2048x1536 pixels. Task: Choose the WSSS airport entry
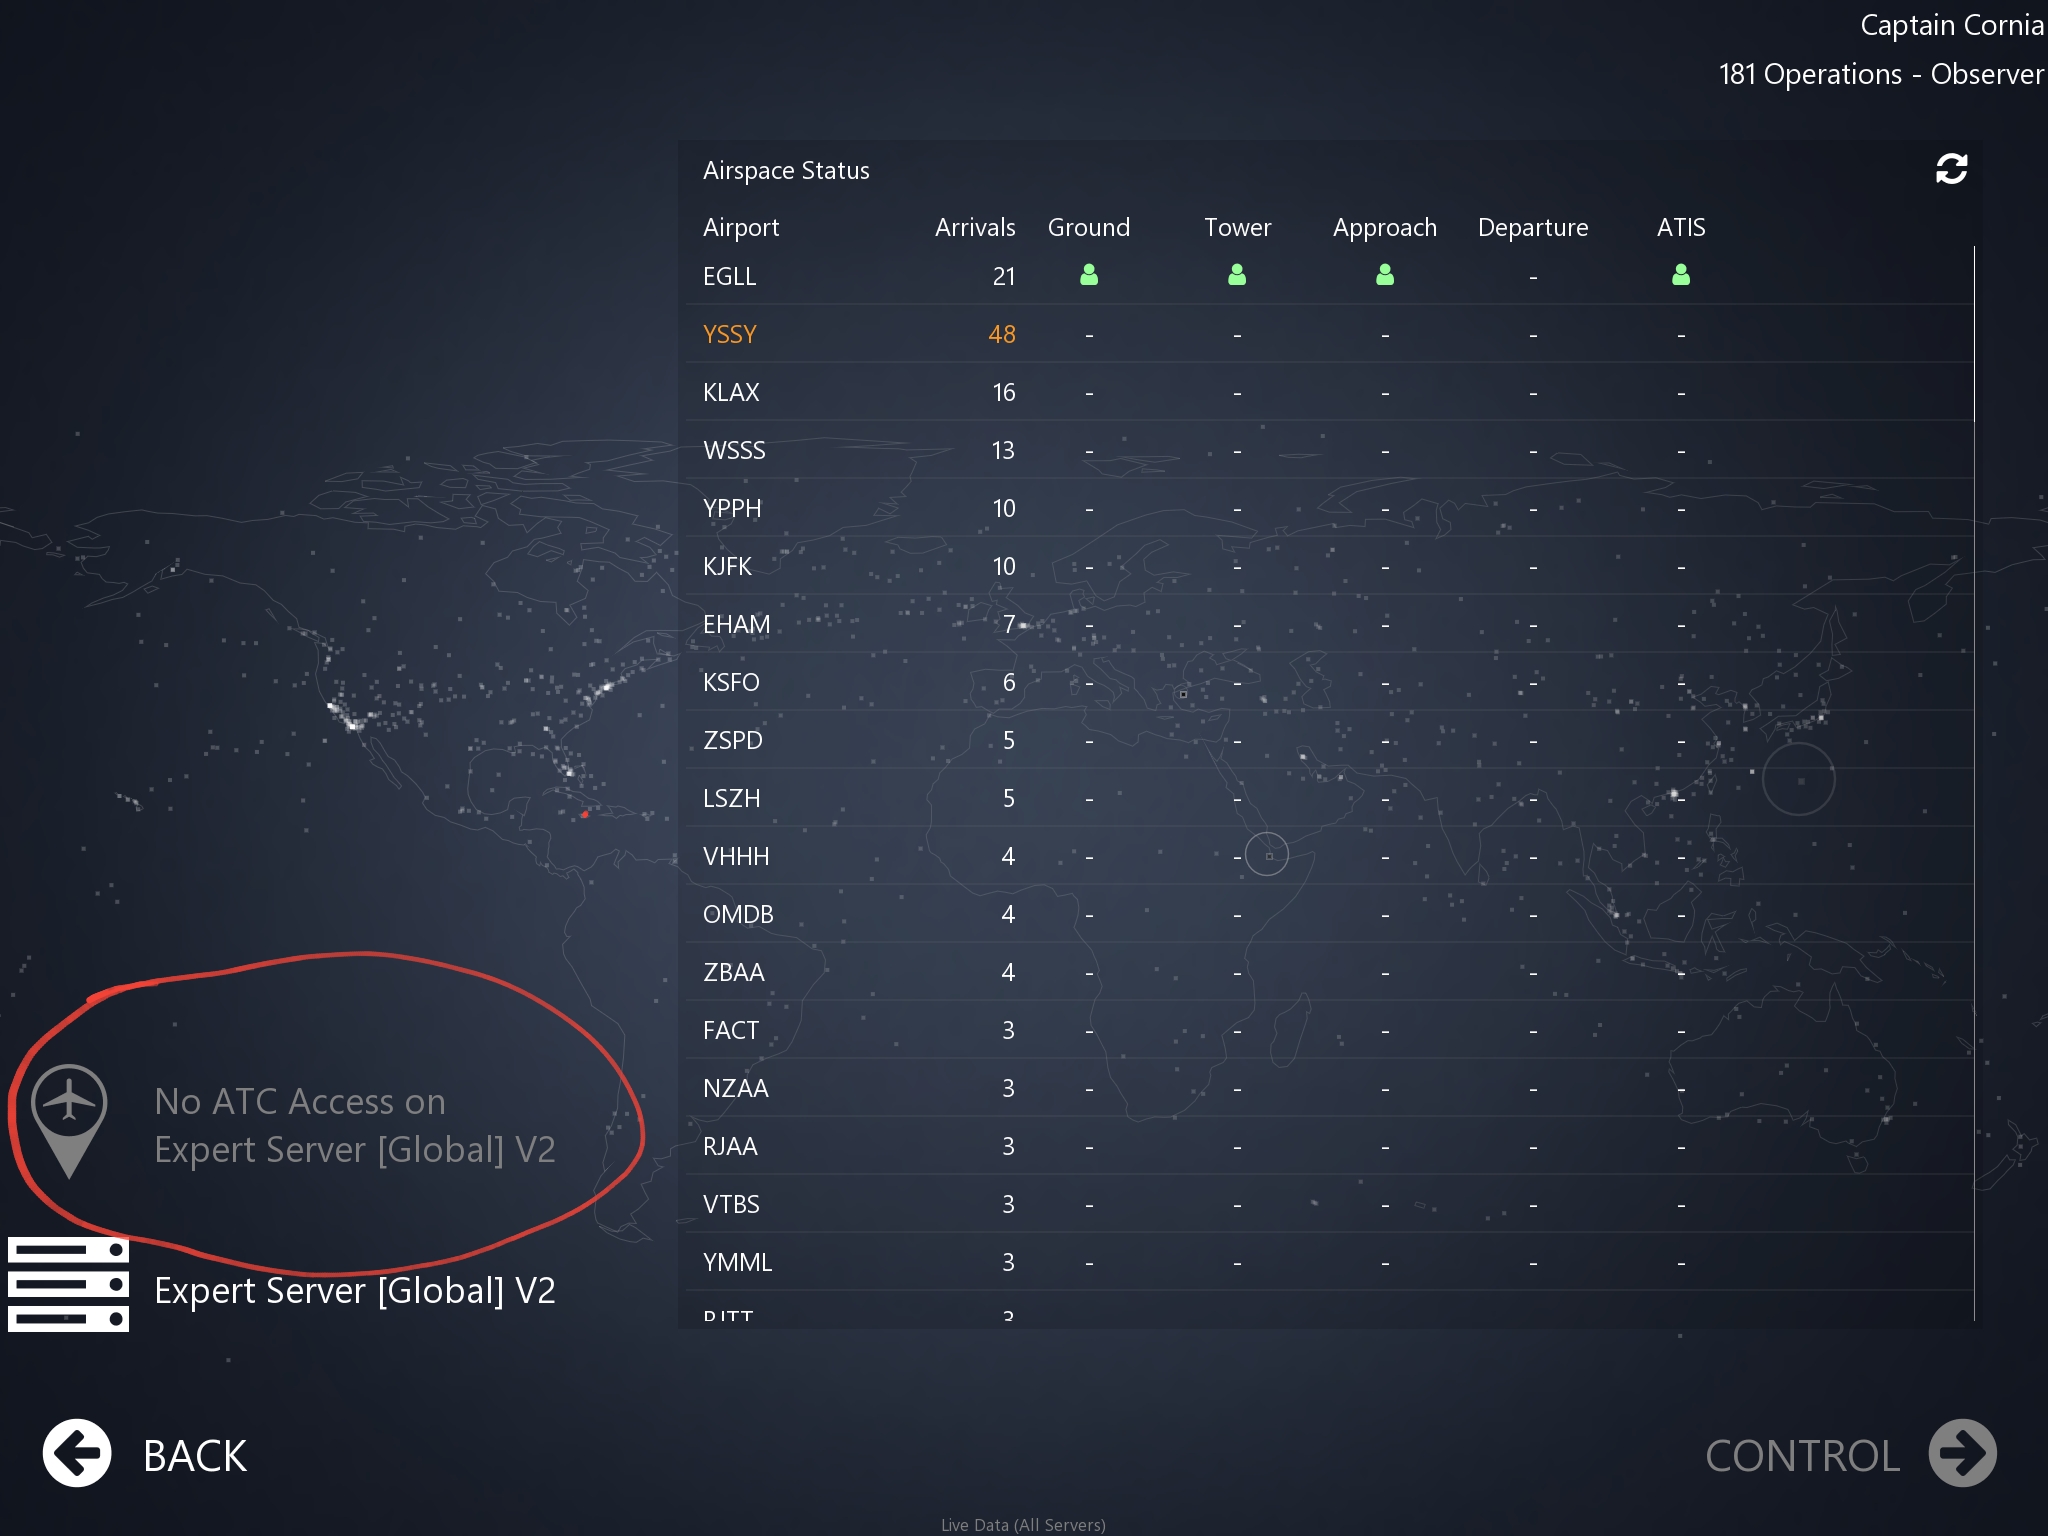click(734, 450)
